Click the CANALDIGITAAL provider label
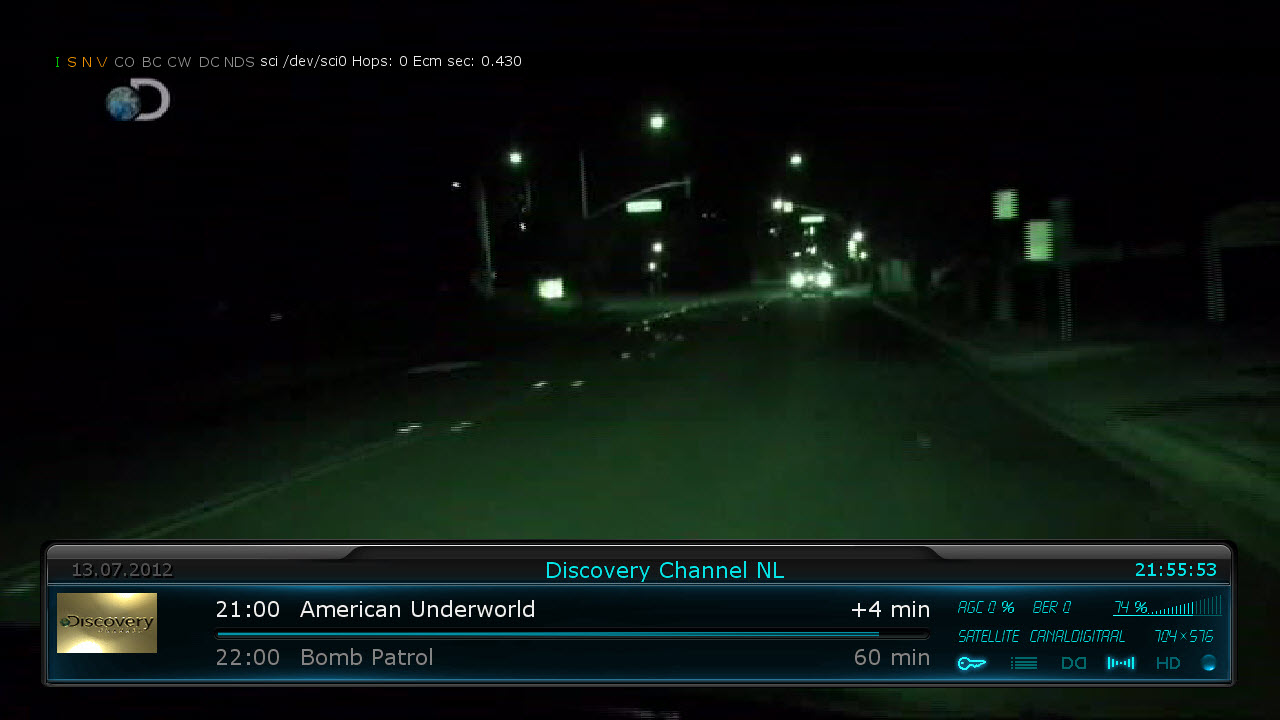This screenshot has height=720, width=1280. coord(1077,636)
